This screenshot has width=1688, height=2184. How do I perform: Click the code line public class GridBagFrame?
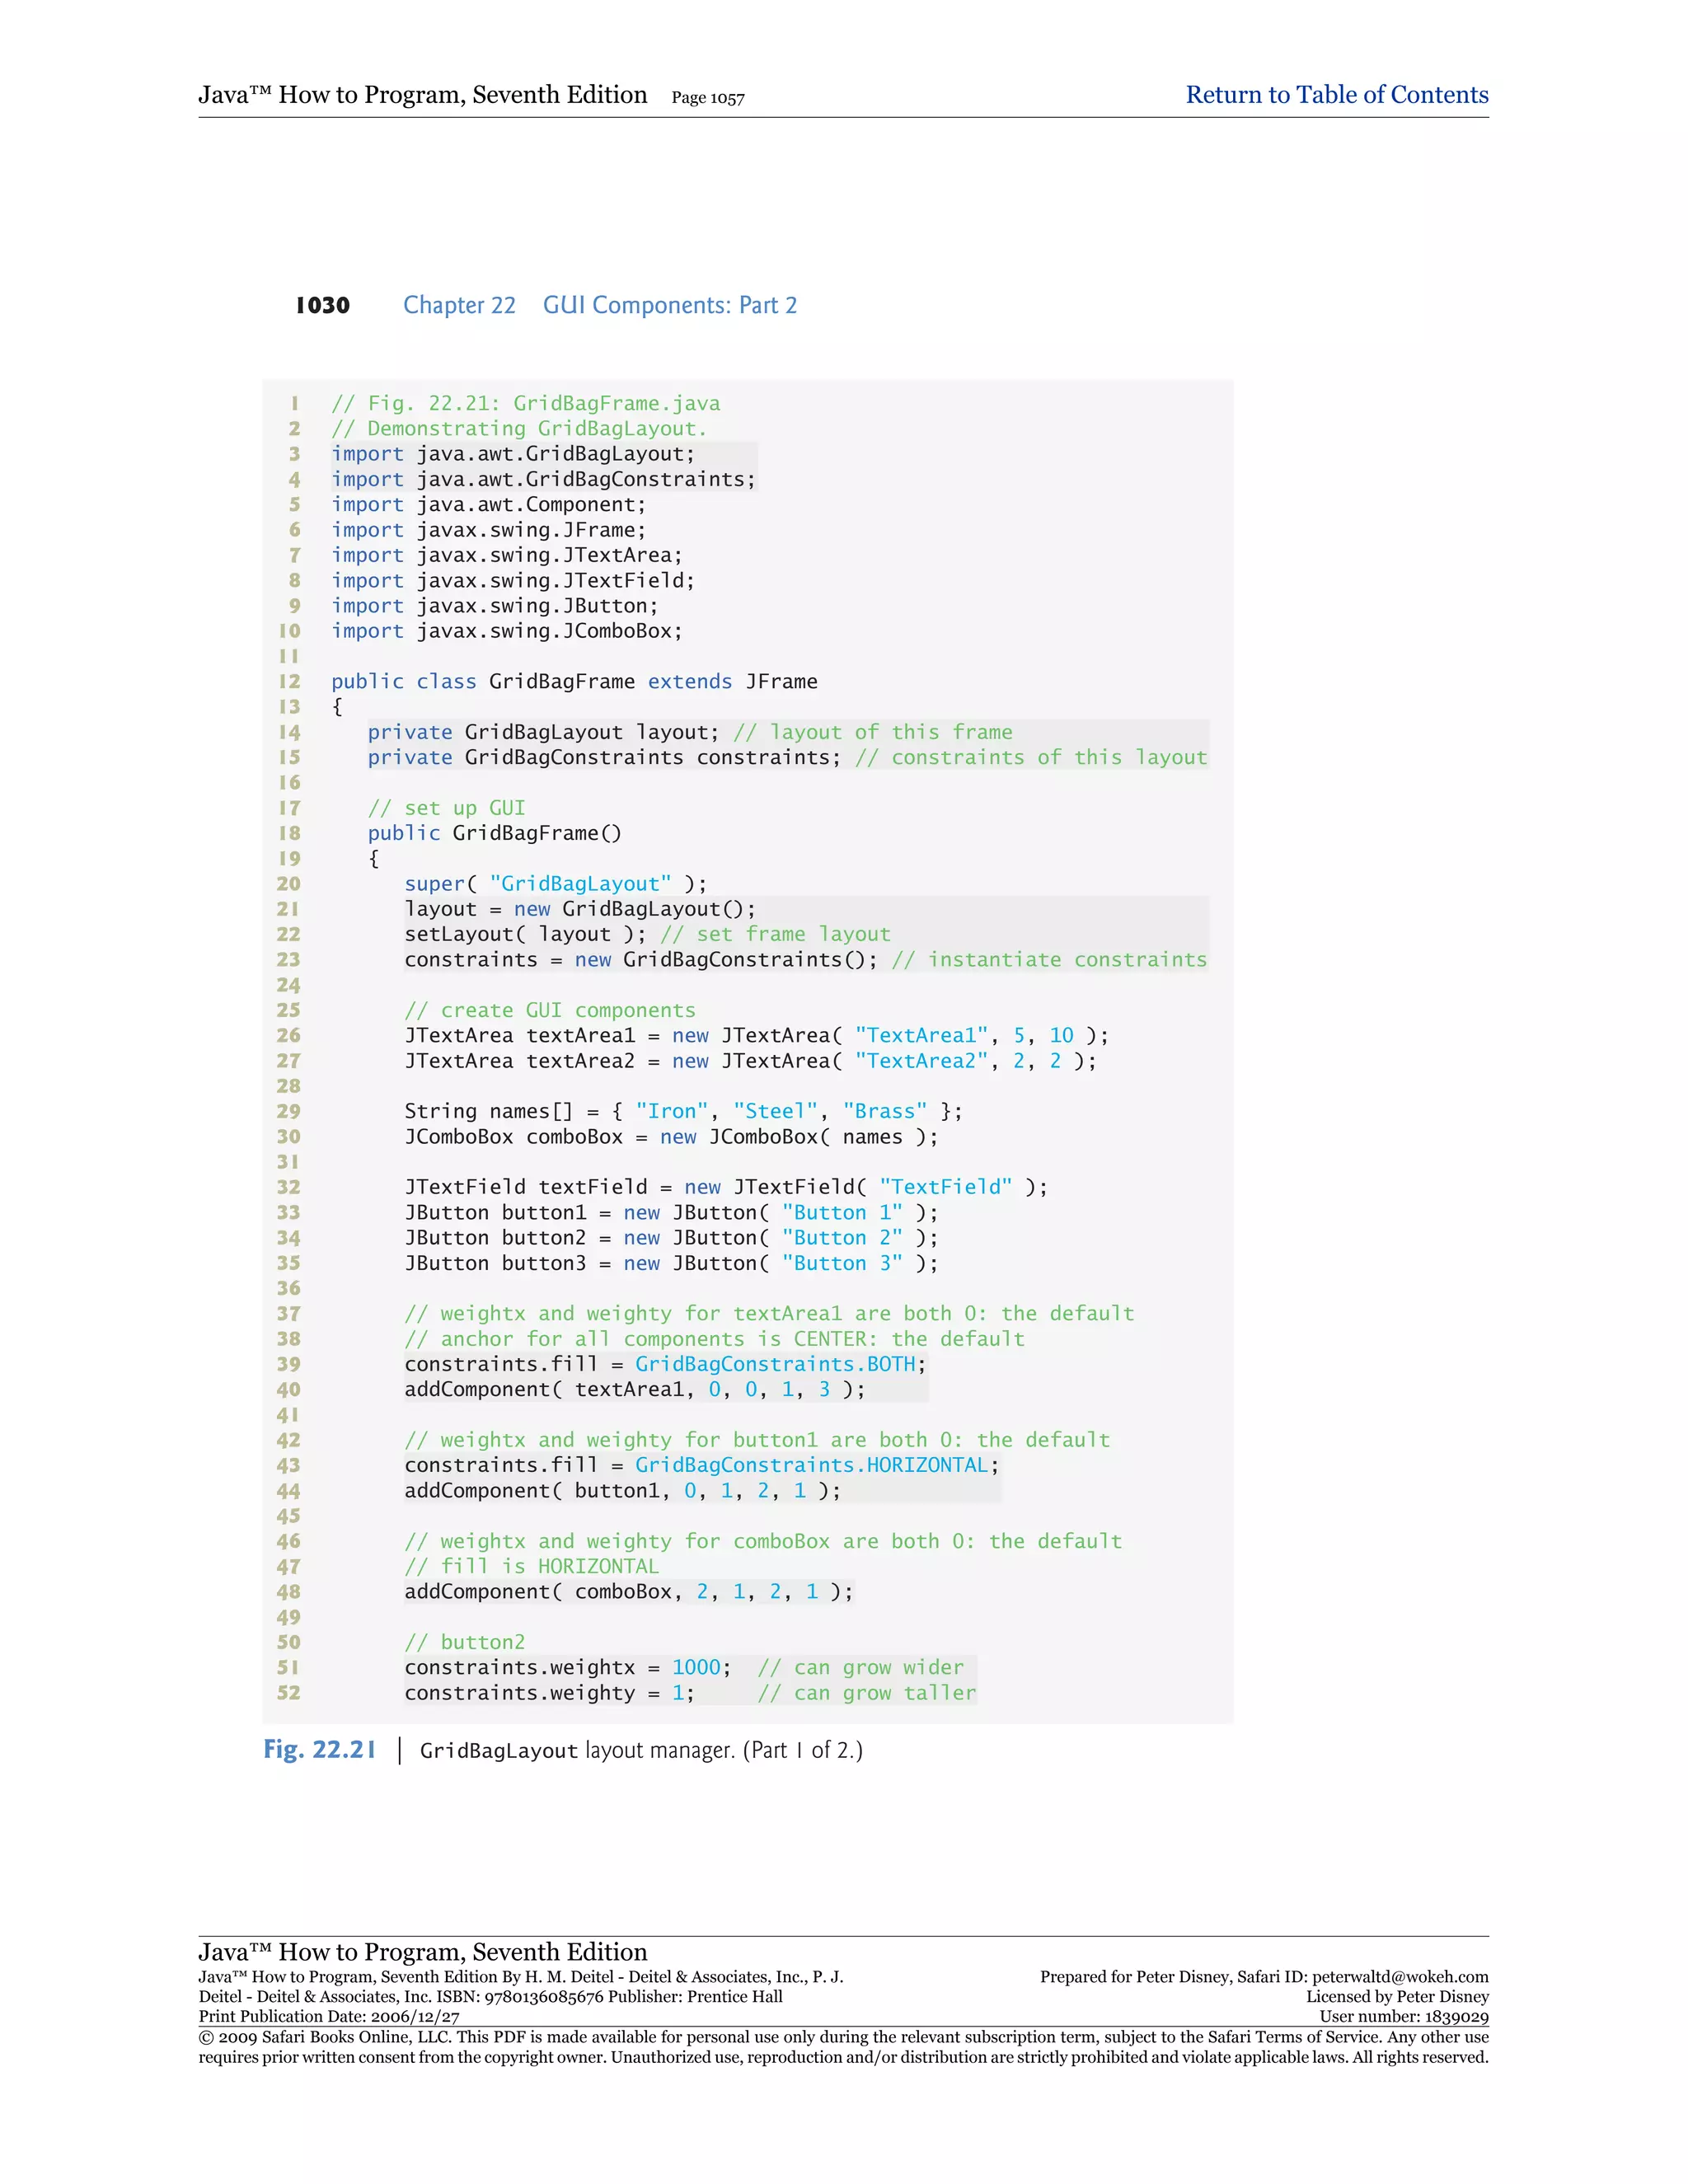click(574, 682)
